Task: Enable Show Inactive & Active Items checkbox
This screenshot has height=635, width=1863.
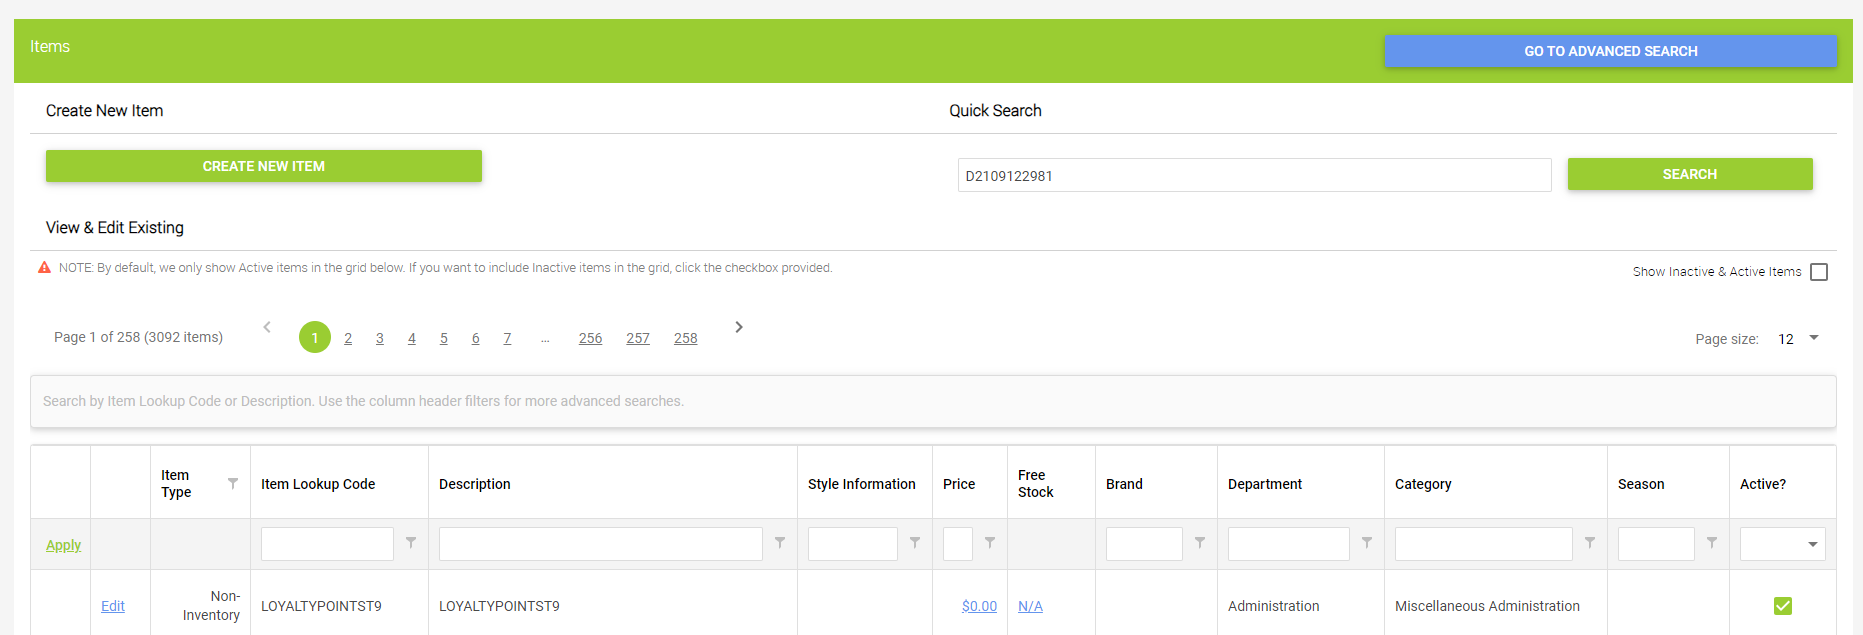Action: click(x=1819, y=272)
